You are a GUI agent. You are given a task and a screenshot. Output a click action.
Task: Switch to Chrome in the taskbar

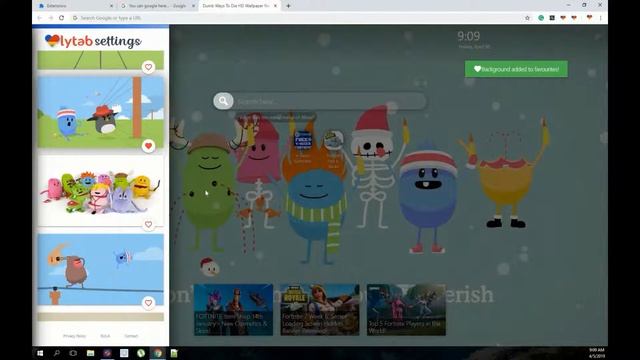(158, 353)
